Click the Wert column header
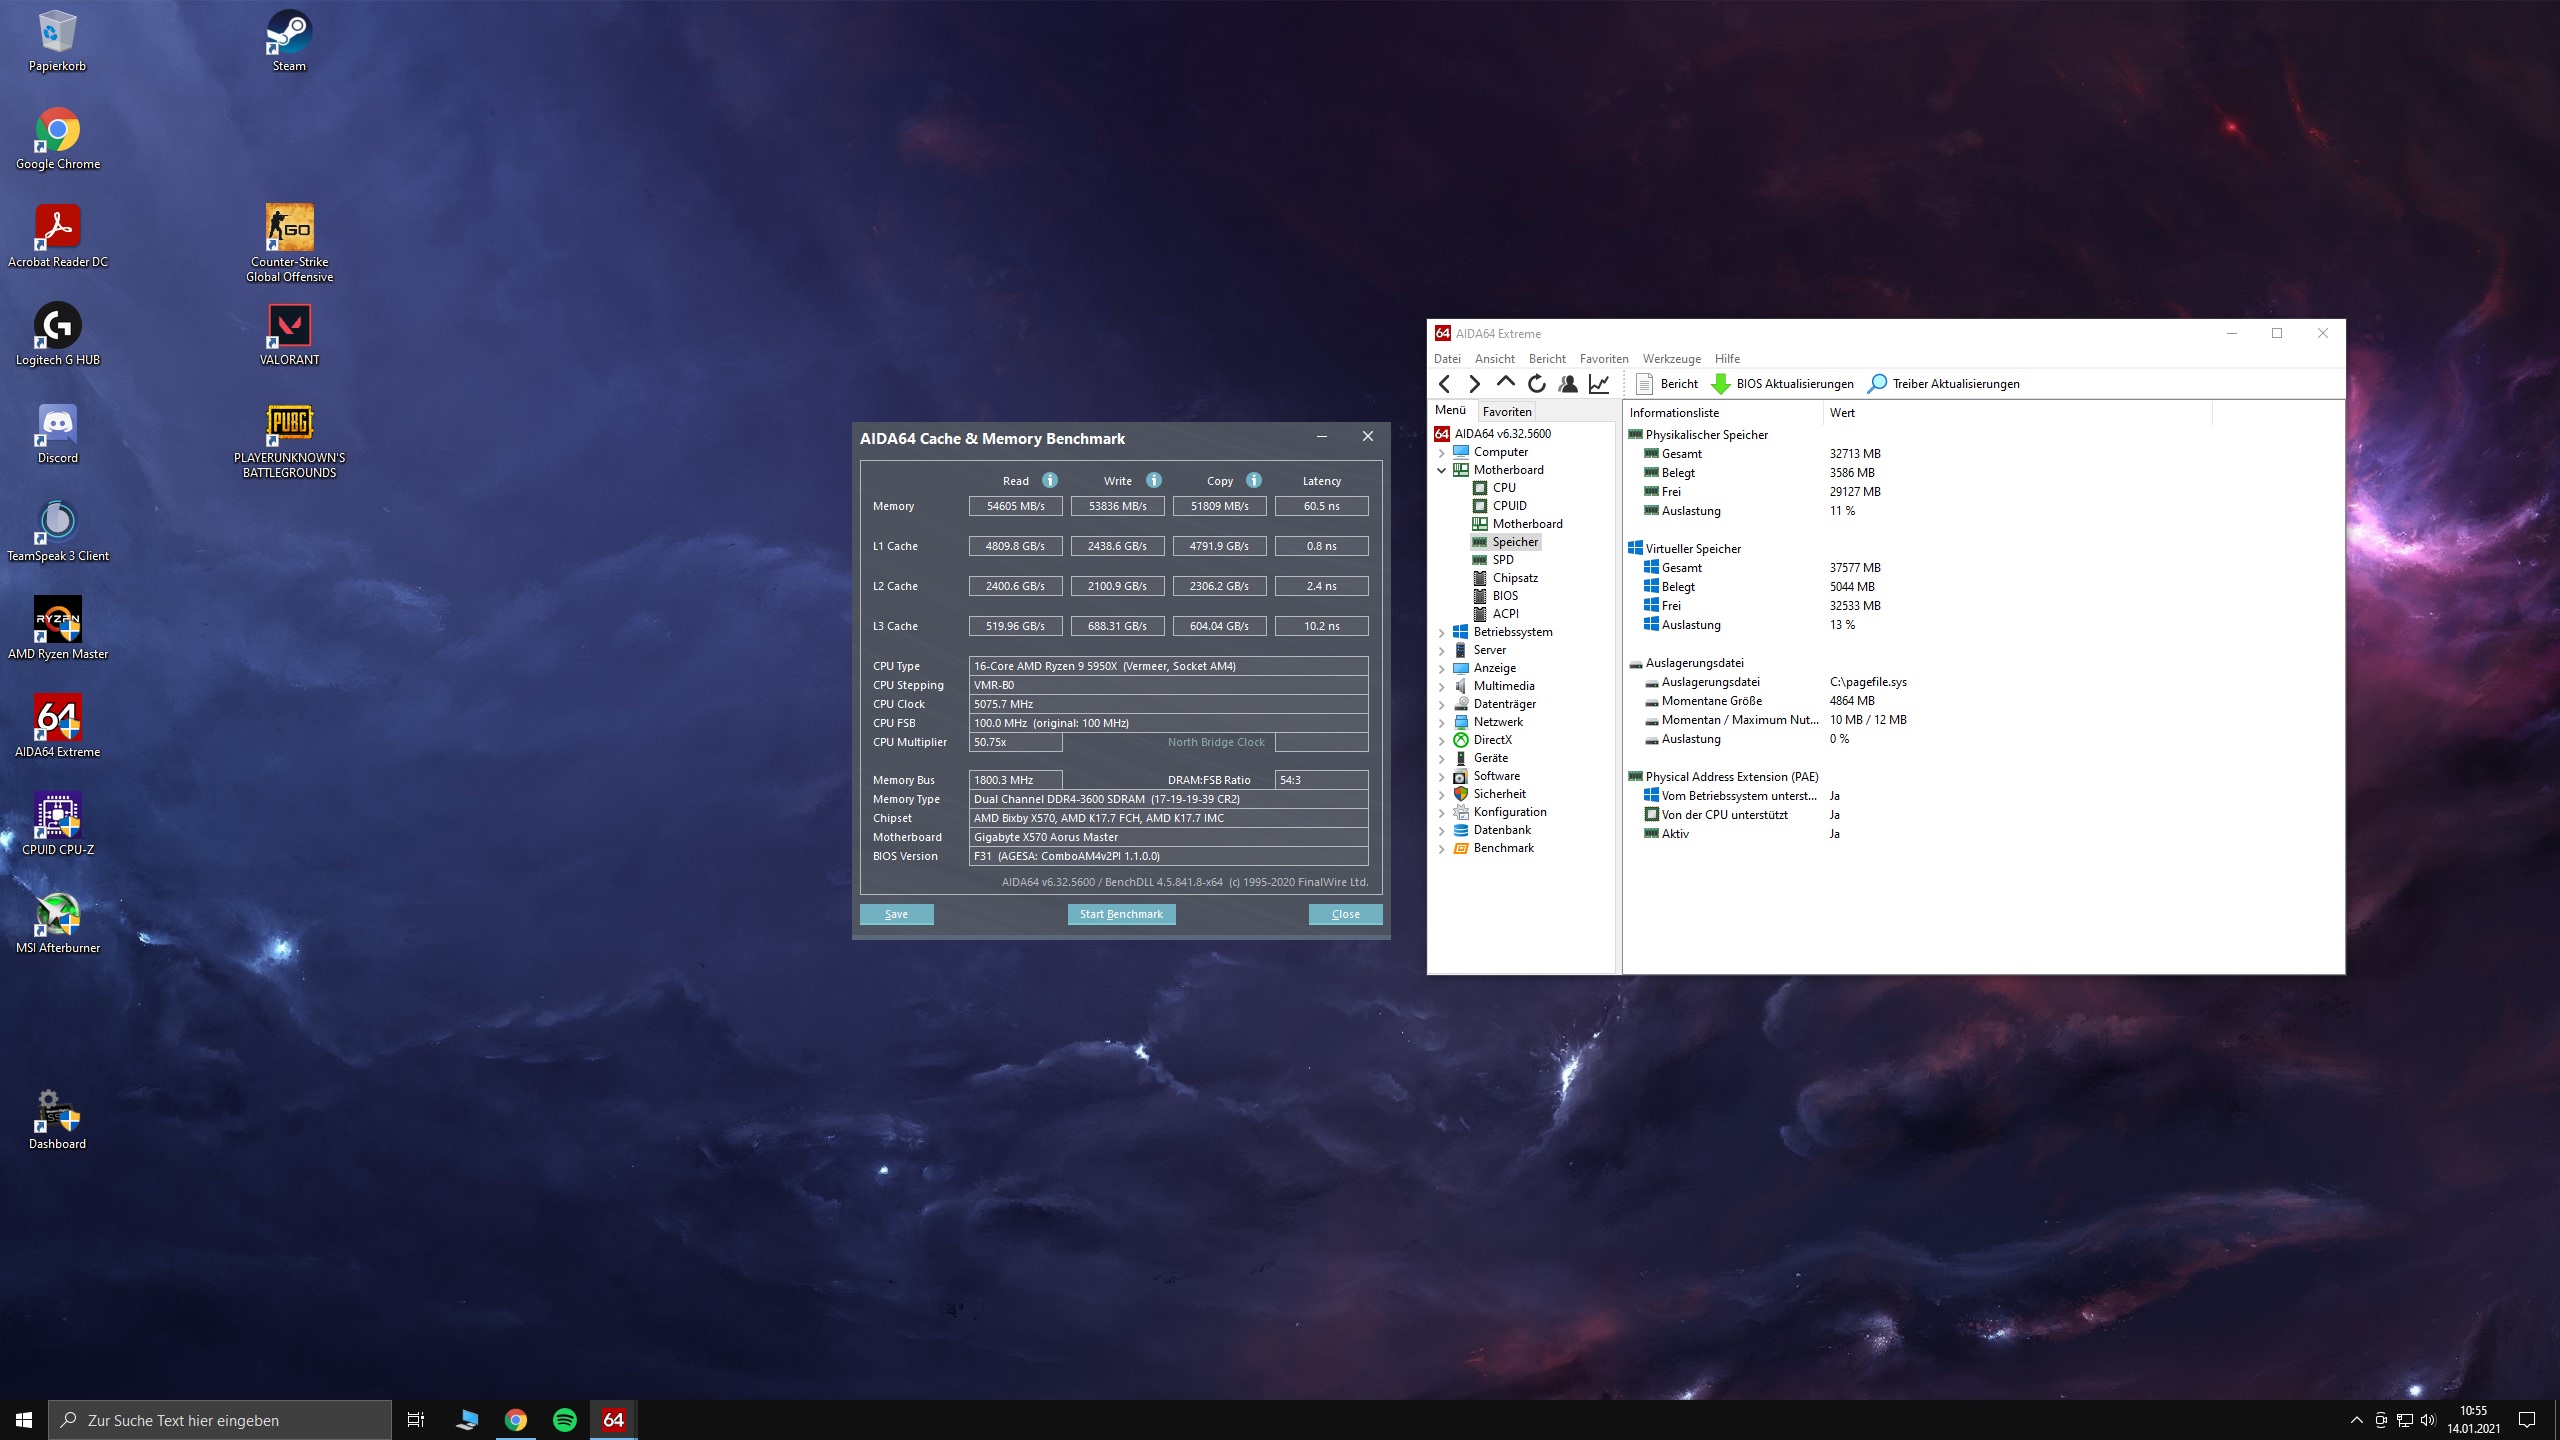 pos(1842,413)
